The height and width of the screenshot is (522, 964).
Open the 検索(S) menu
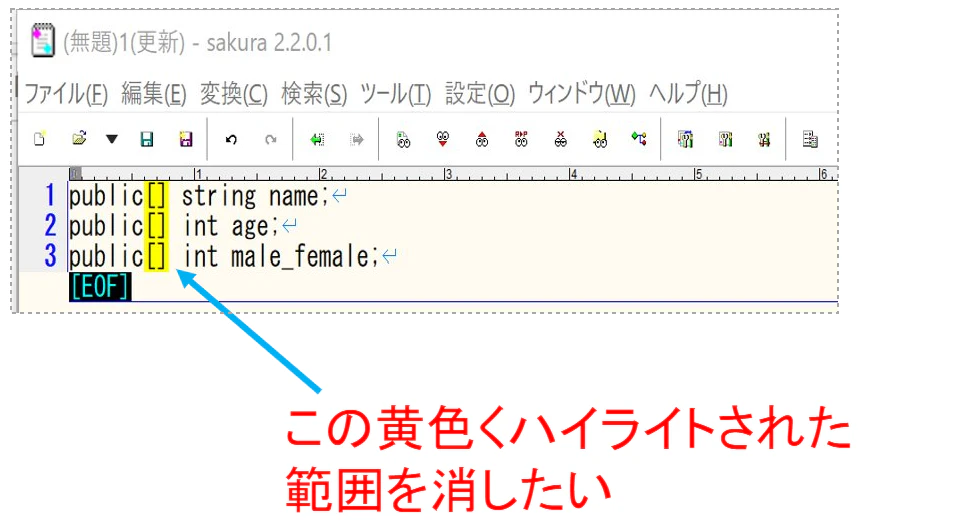[x=314, y=95]
